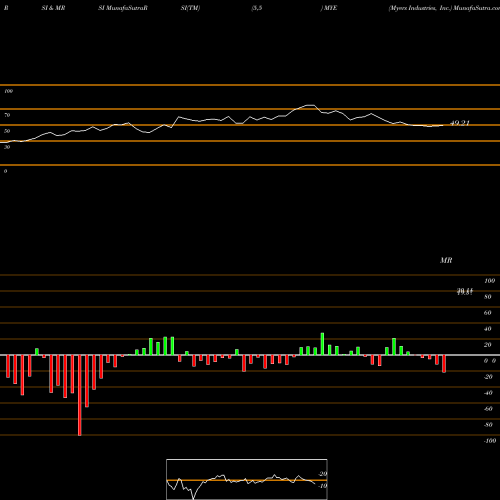Viewport: 500px width, 500px height.
Task: Click the "(5,5" parameter text in header
Action: tap(257, 8)
